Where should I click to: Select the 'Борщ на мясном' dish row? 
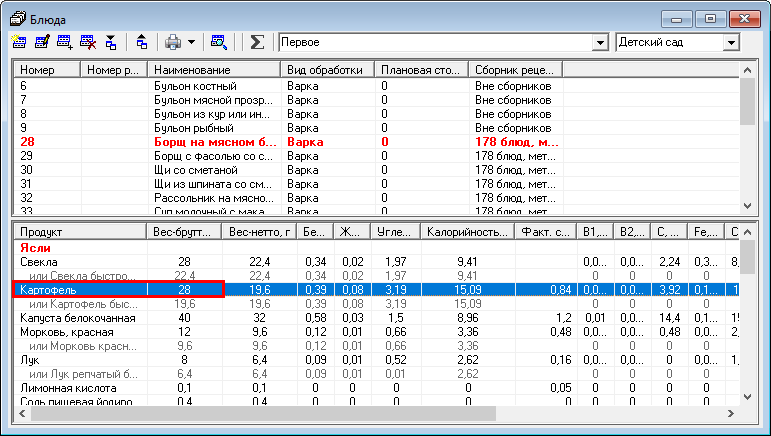coord(216,142)
